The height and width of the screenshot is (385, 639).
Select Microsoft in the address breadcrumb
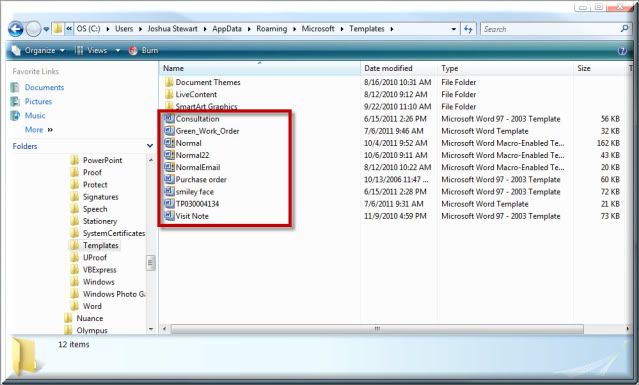click(x=318, y=29)
